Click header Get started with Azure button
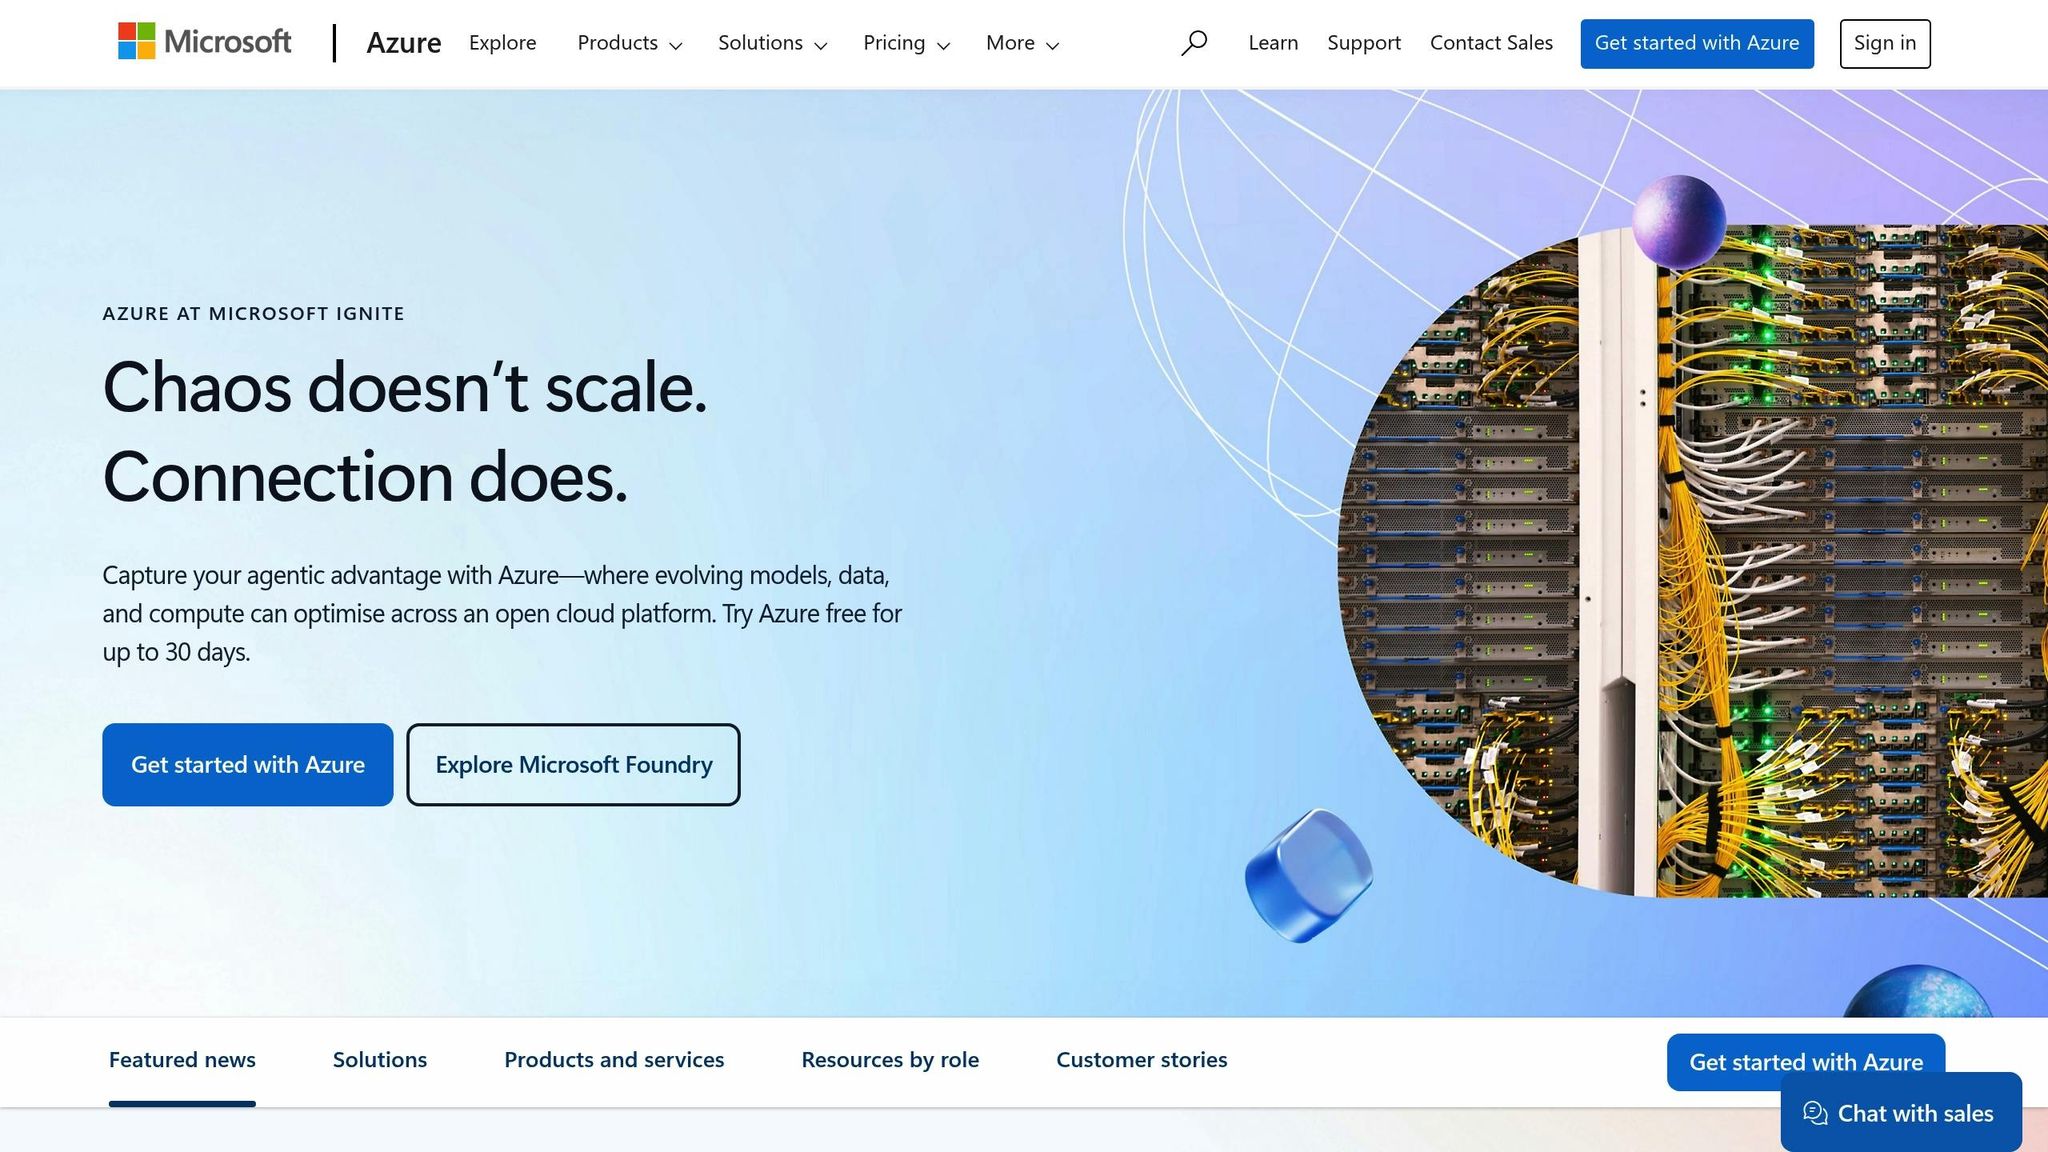 1696,43
